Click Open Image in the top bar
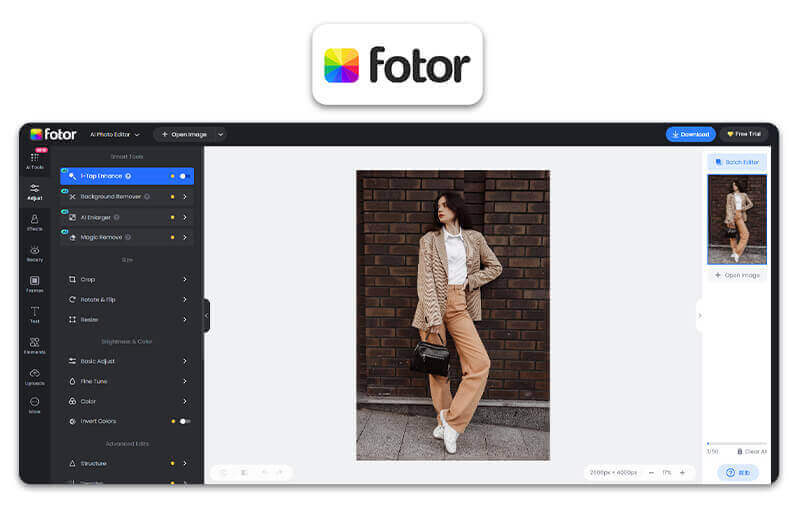Image resolution: width=800 pixels, height=509 pixels. [184, 135]
